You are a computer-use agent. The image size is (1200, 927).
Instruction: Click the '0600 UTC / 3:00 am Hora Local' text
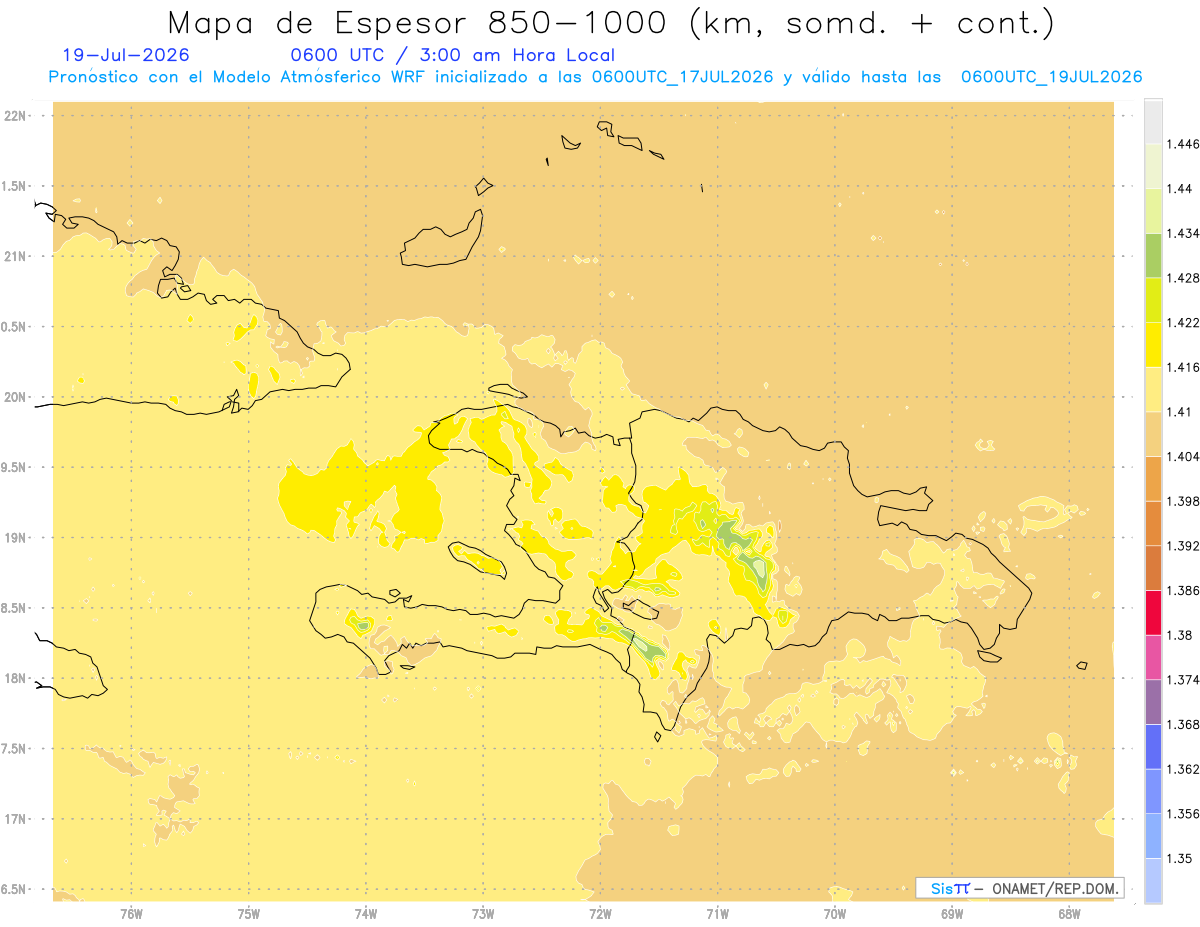(x=452, y=56)
